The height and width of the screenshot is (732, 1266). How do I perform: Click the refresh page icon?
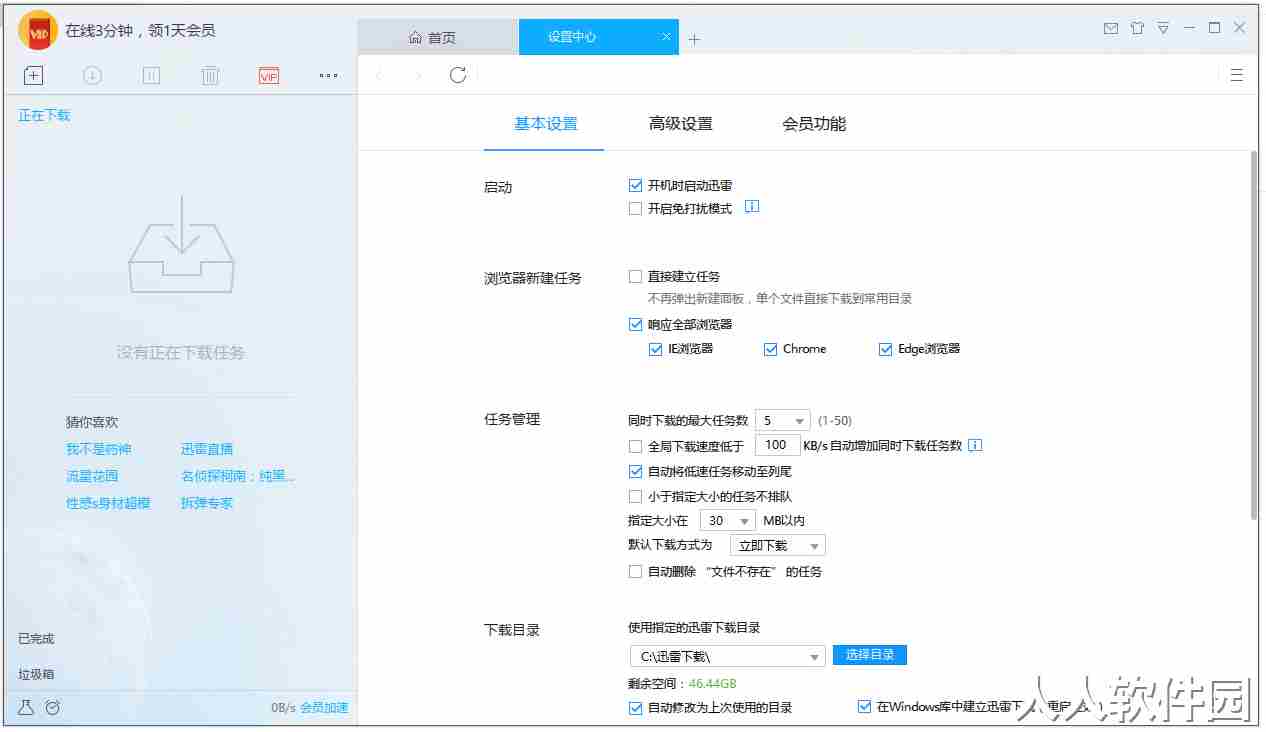(x=458, y=75)
